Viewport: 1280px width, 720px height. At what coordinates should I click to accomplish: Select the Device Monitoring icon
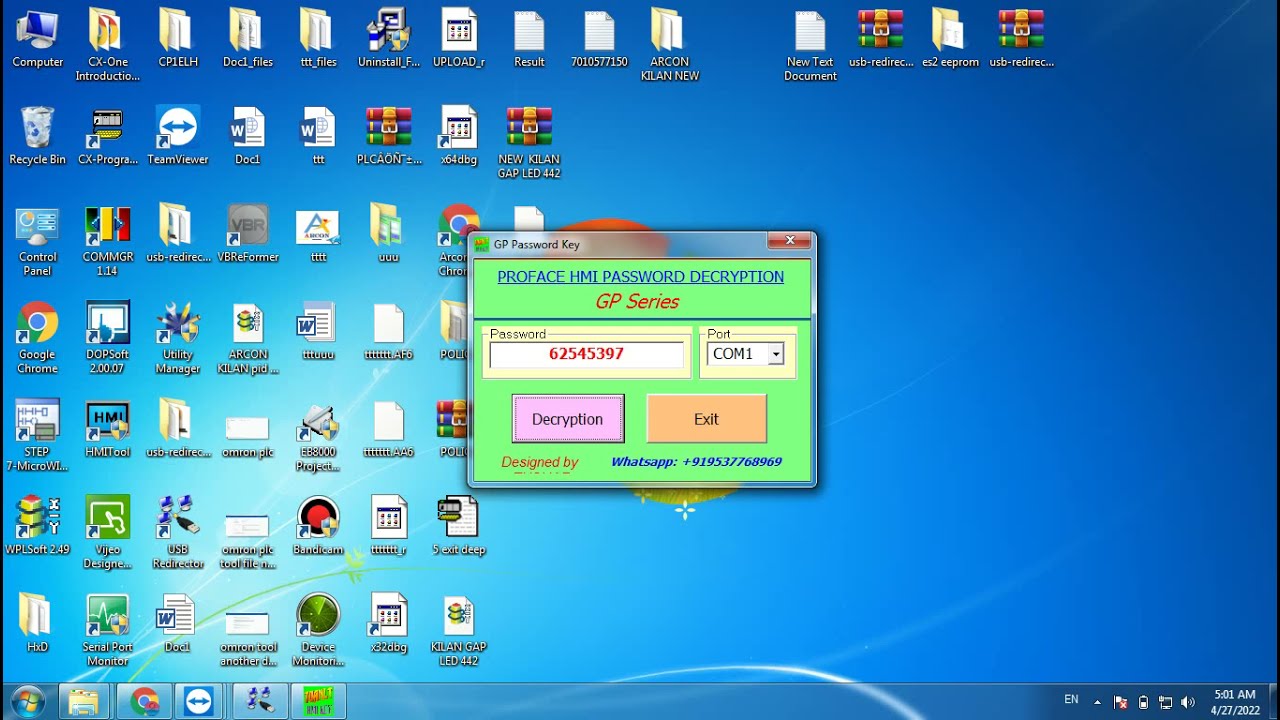pyautogui.click(x=318, y=630)
